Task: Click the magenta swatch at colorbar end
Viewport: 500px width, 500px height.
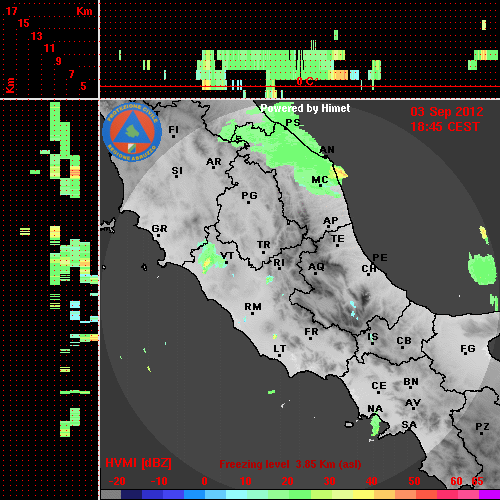Action: point(489,495)
